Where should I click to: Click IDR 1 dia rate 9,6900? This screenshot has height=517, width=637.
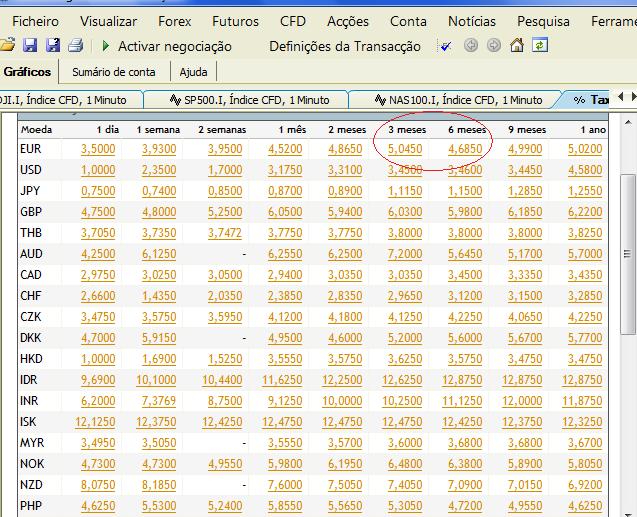tap(98, 380)
